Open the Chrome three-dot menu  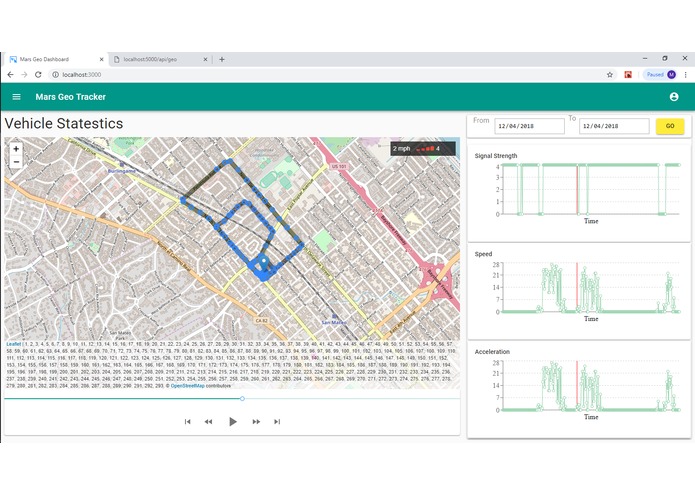click(685, 74)
